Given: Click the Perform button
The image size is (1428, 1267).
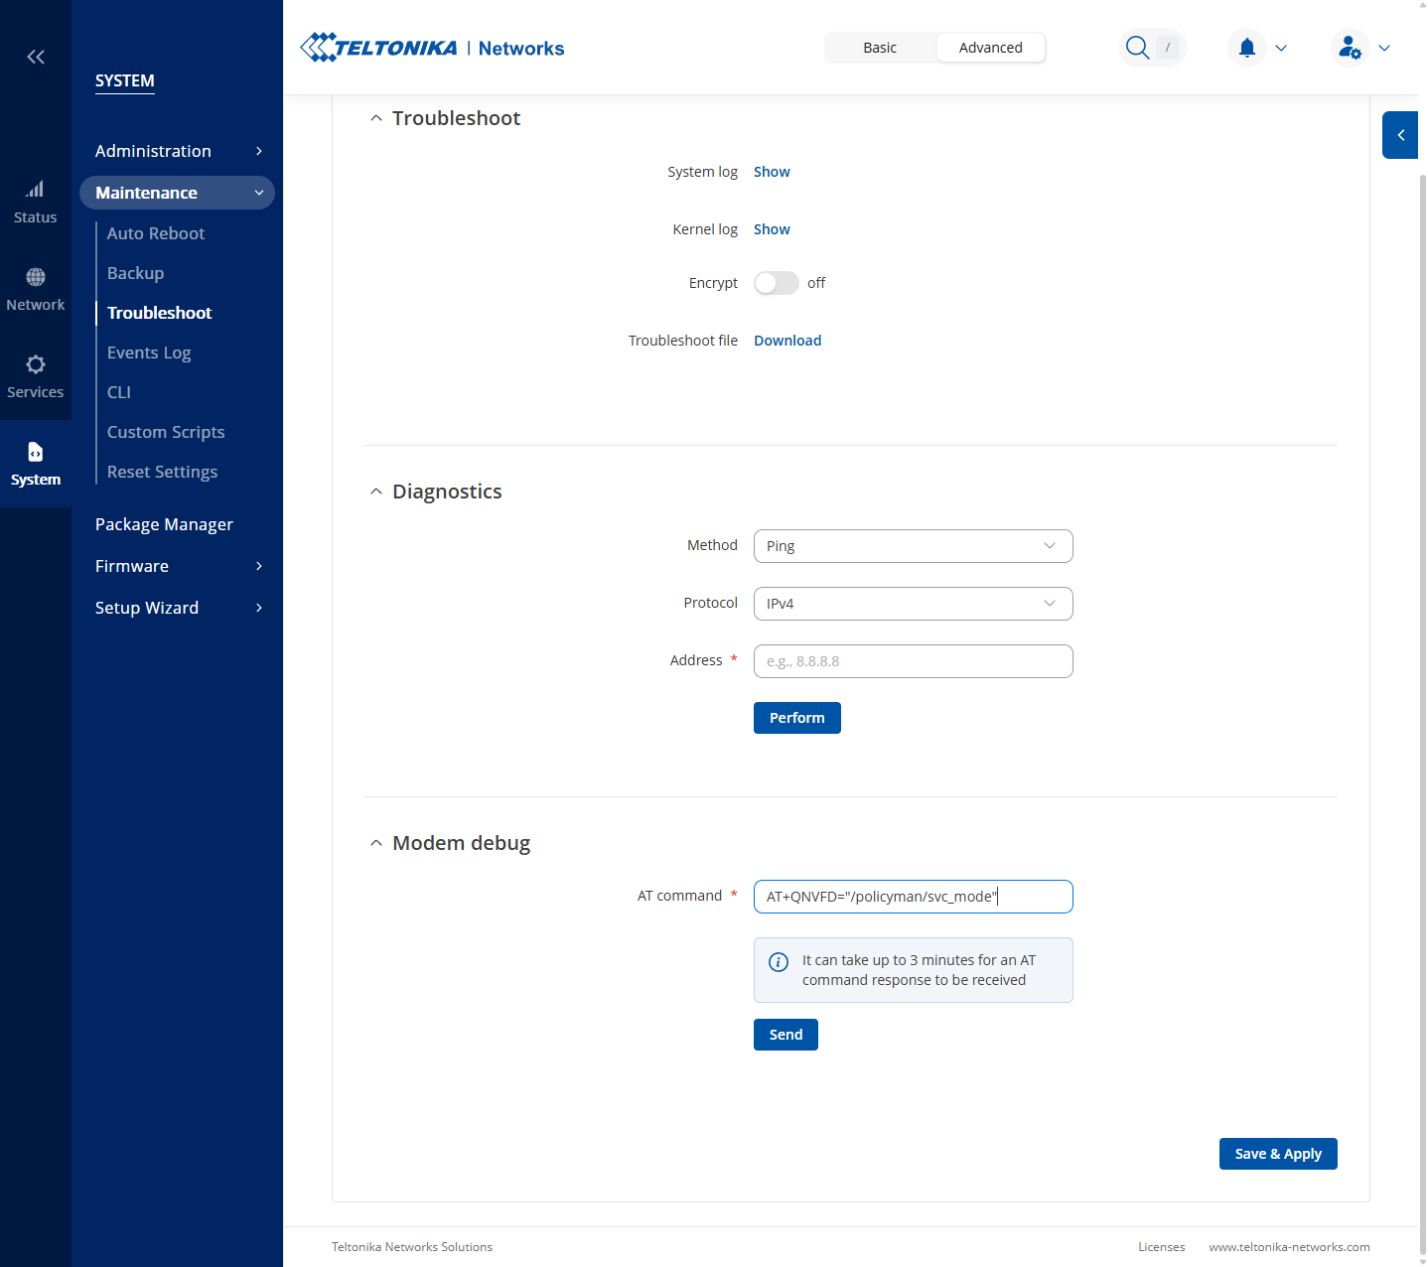Looking at the screenshot, I should click(x=797, y=718).
